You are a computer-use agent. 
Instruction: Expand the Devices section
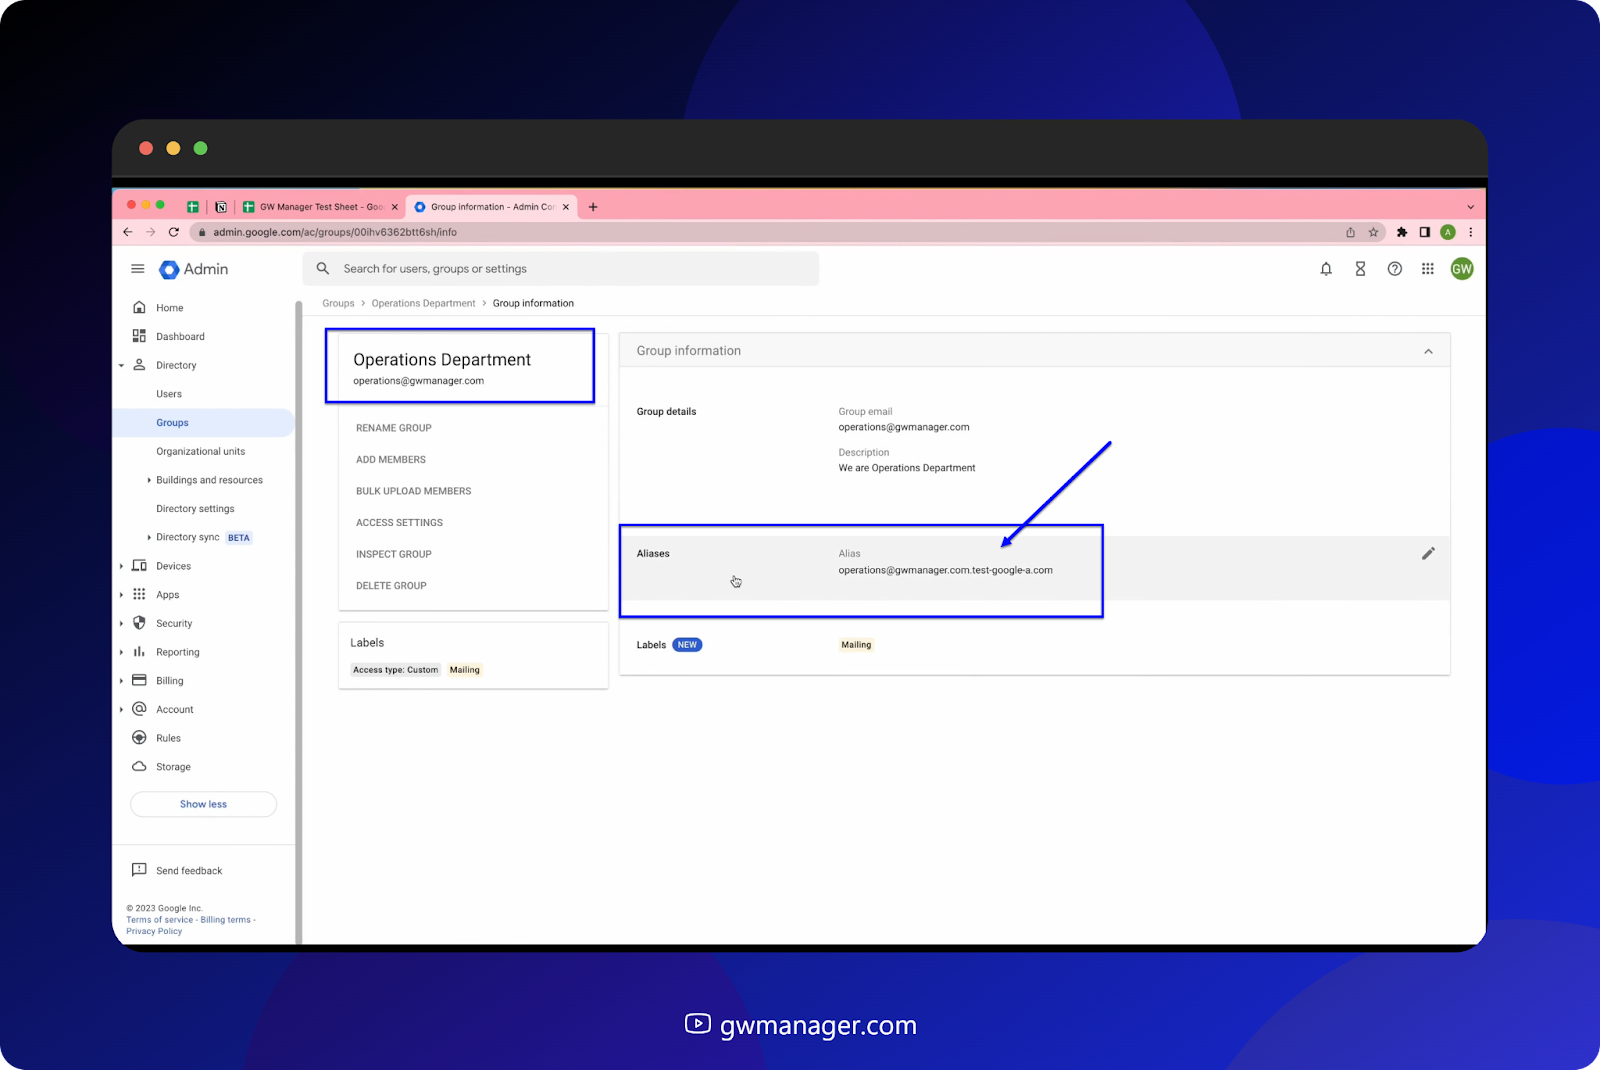pos(121,566)
